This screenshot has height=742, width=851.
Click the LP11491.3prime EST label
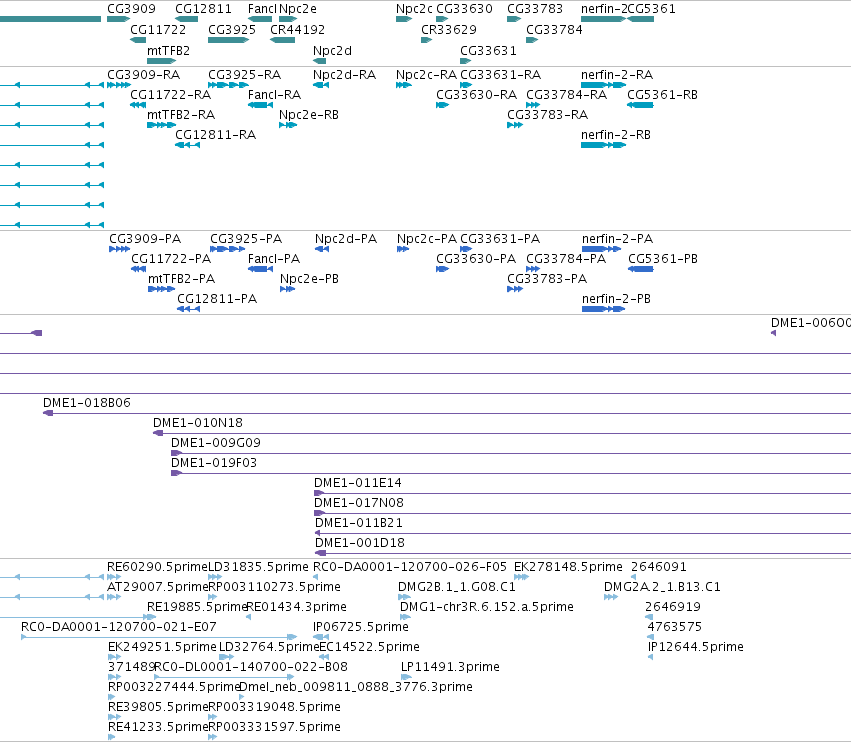450,667
